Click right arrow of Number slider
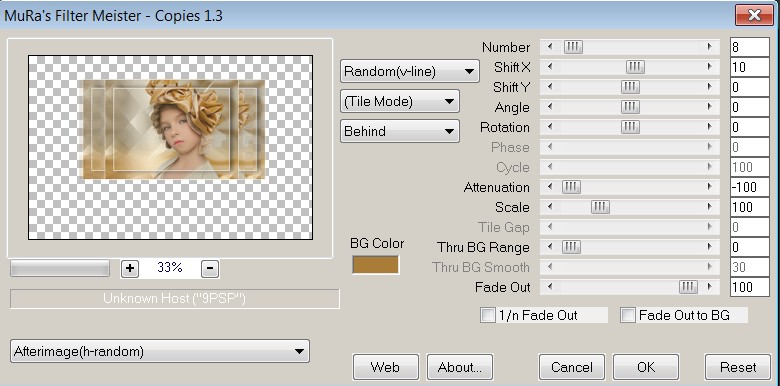 pyautogui.click(x=709, y=47)
